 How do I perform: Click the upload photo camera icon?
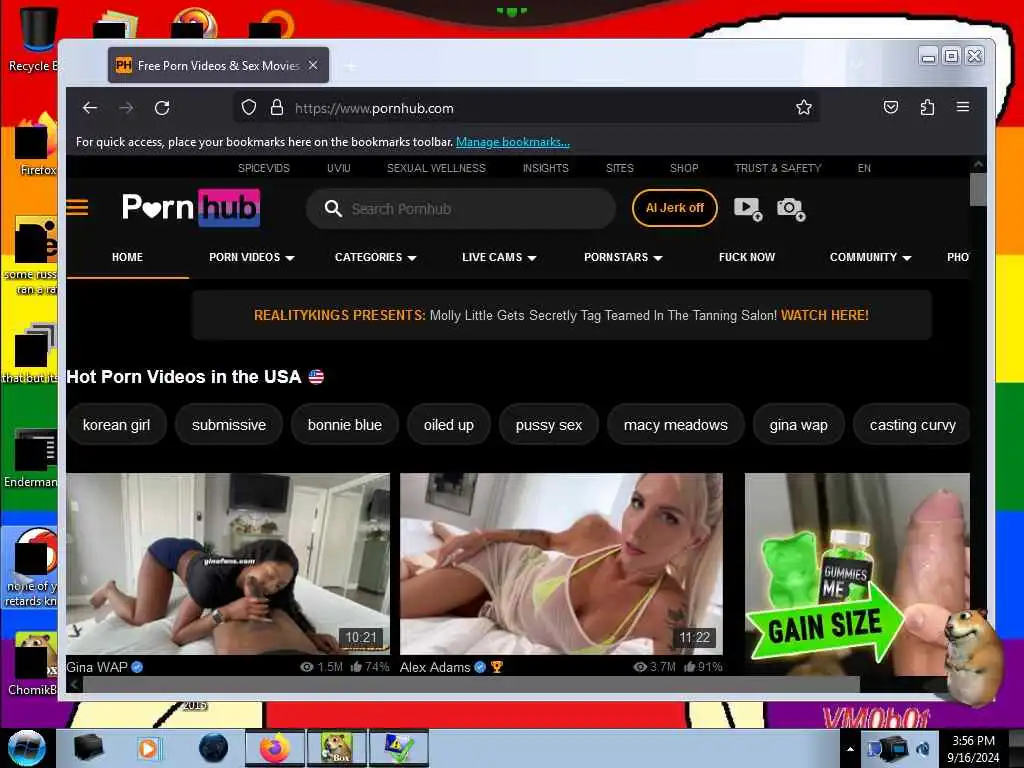pos(791,209)
